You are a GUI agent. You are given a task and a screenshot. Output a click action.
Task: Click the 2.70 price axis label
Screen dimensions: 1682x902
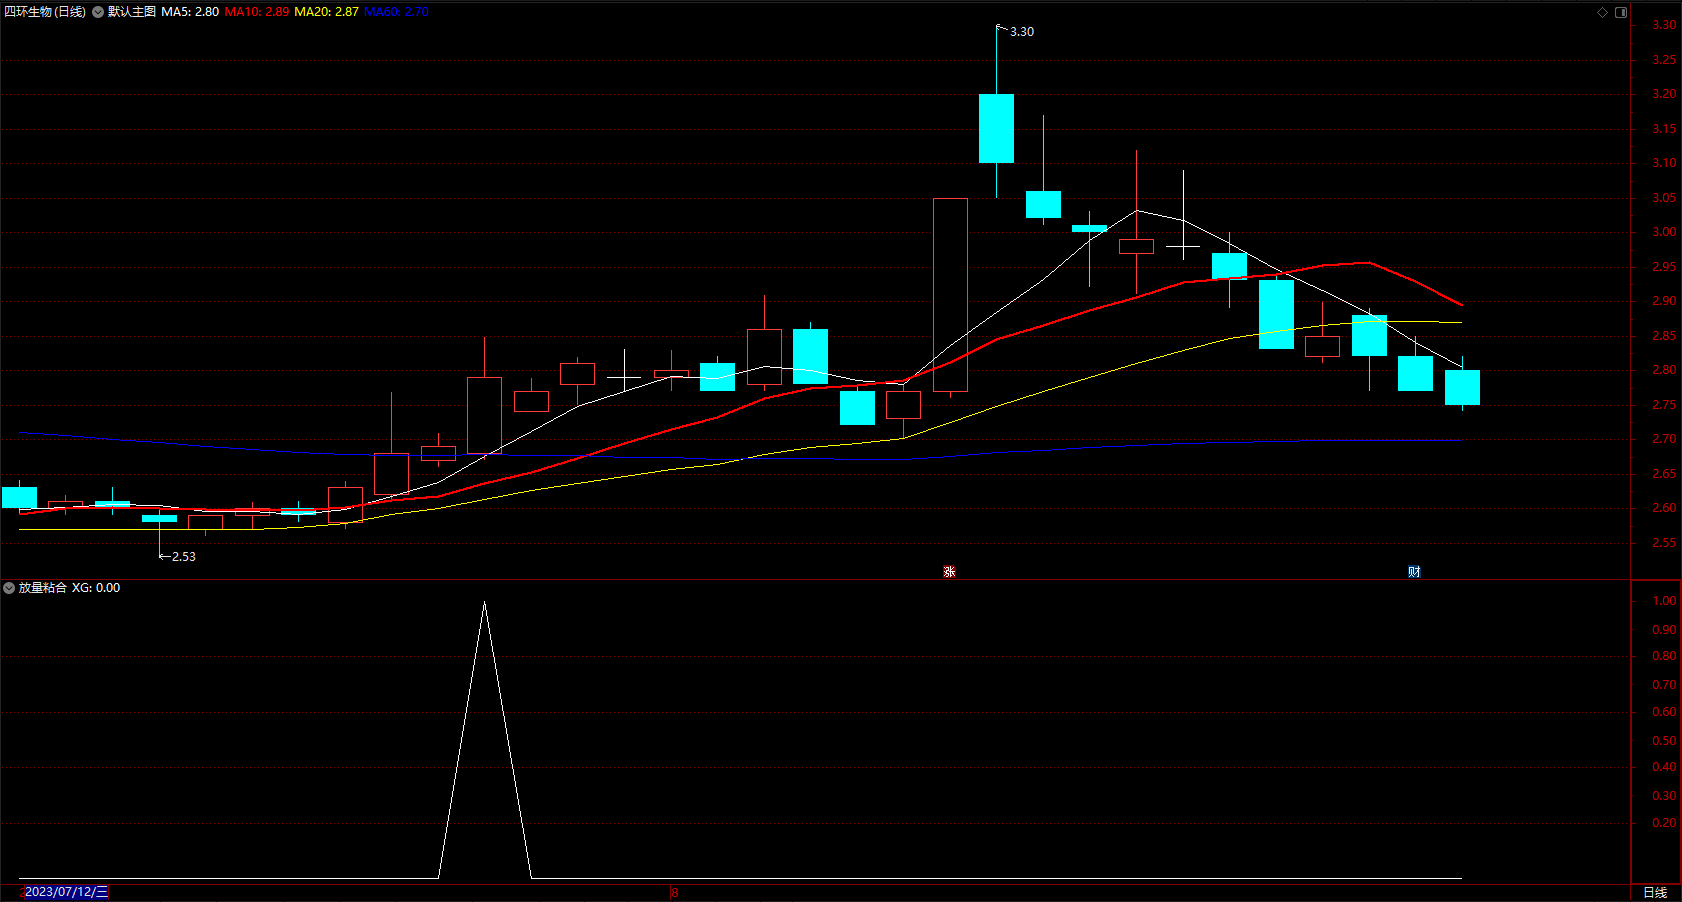1664,439
